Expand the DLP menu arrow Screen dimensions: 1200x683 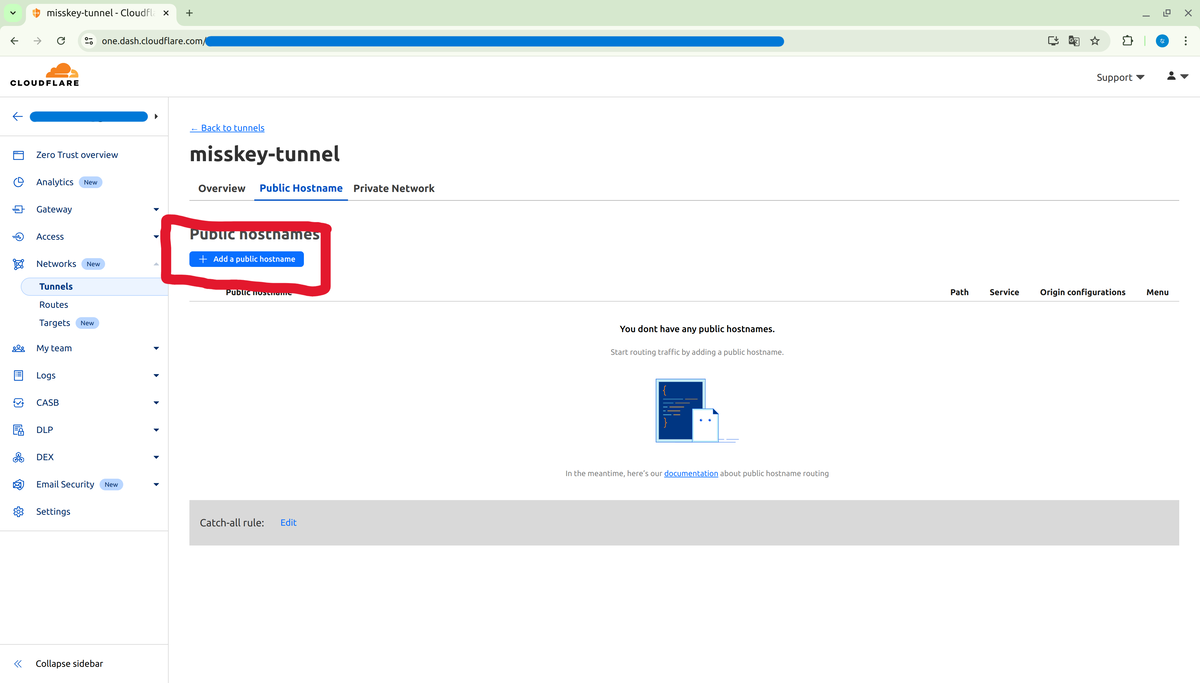[156, 430]
